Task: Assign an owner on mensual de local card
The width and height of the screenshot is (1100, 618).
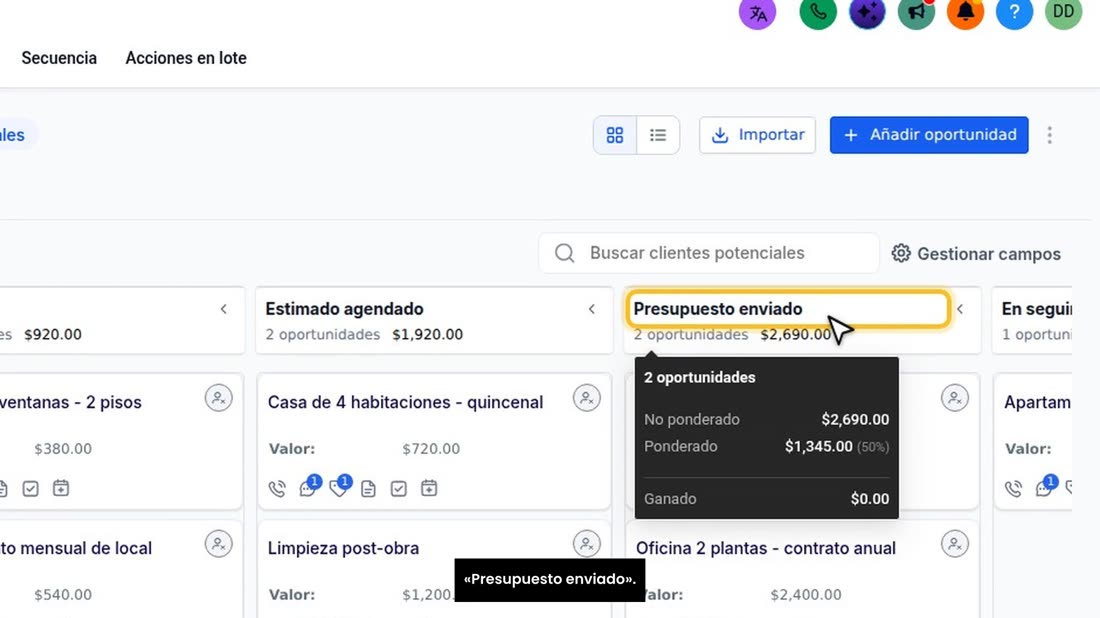Action: [x=219, y=544]
